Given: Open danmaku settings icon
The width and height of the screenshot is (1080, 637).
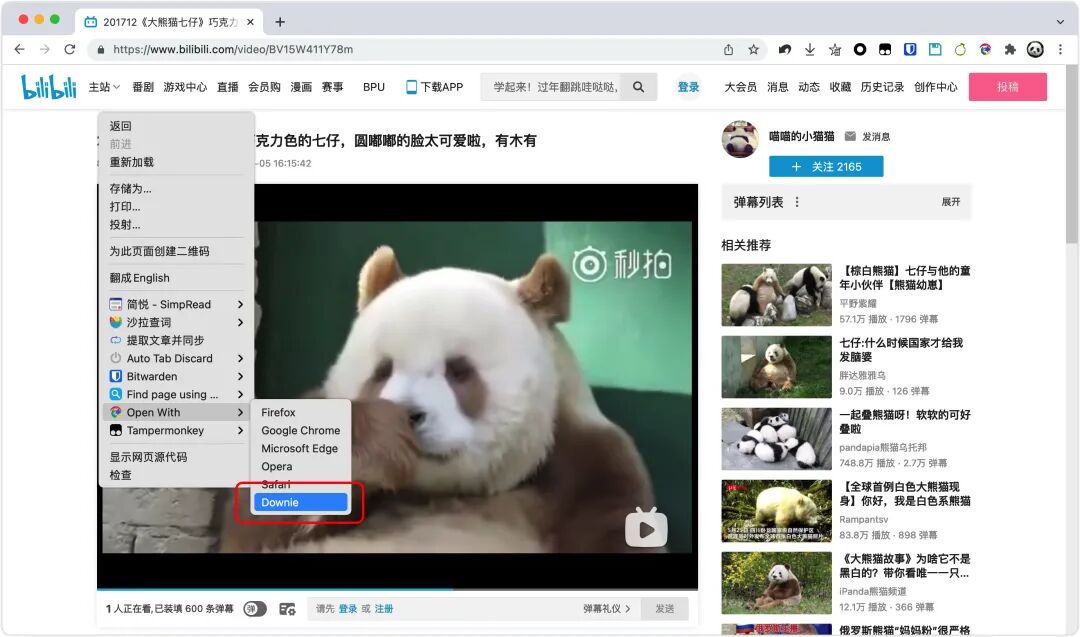Looking at the screenshot, I should [x=287, y=609].
